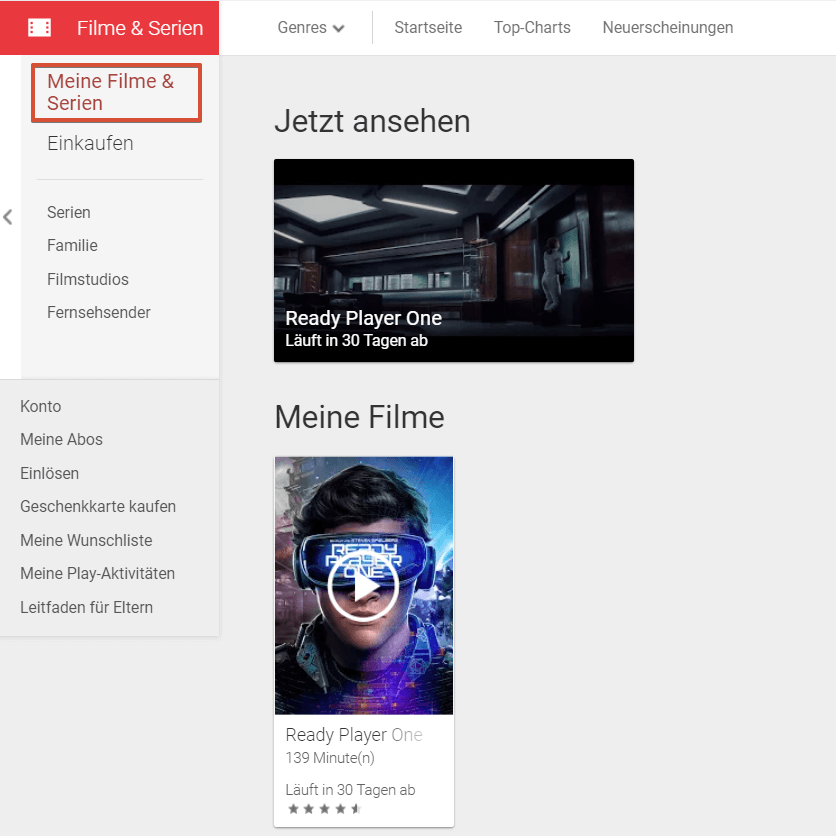
Task: Click the 'Meine Filme' section heading
Action: (359, 416)
